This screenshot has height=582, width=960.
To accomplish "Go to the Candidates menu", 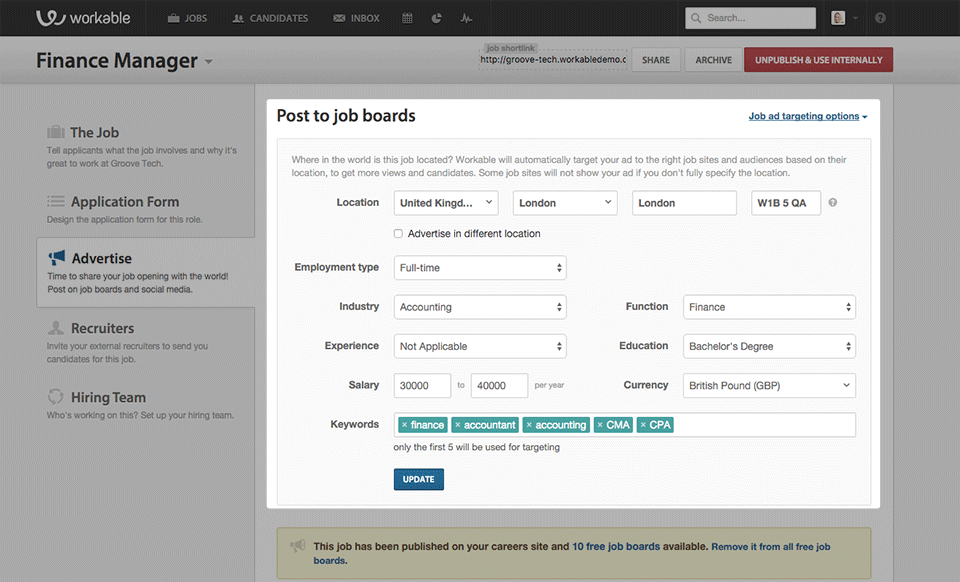I will [x=270, y=18].
